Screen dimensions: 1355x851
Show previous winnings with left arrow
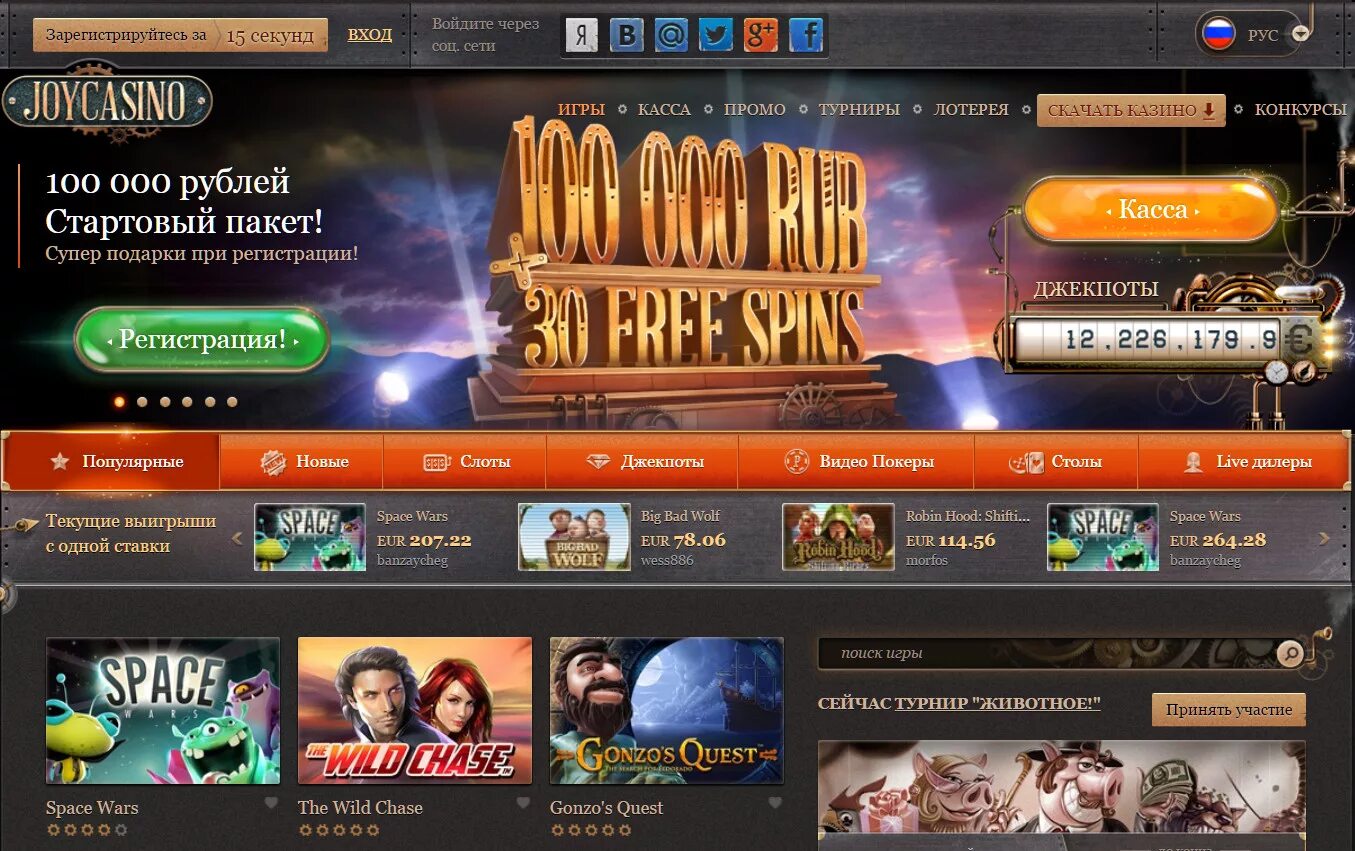[238, 538]
